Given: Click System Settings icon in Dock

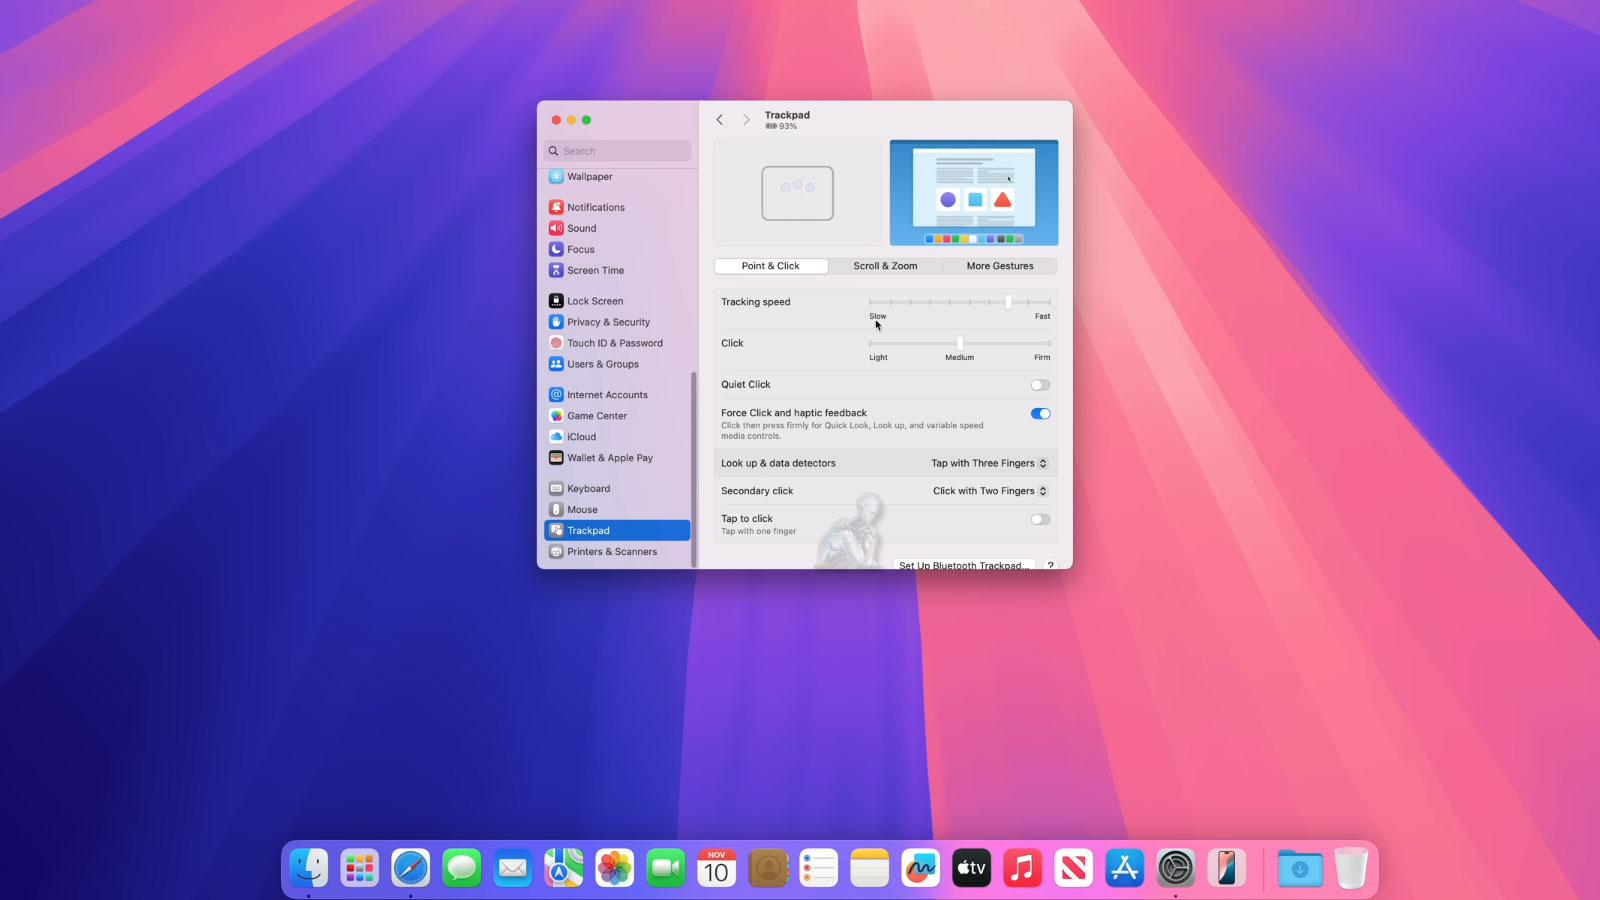Looking at the screenshot, I should coord(1175,868).
